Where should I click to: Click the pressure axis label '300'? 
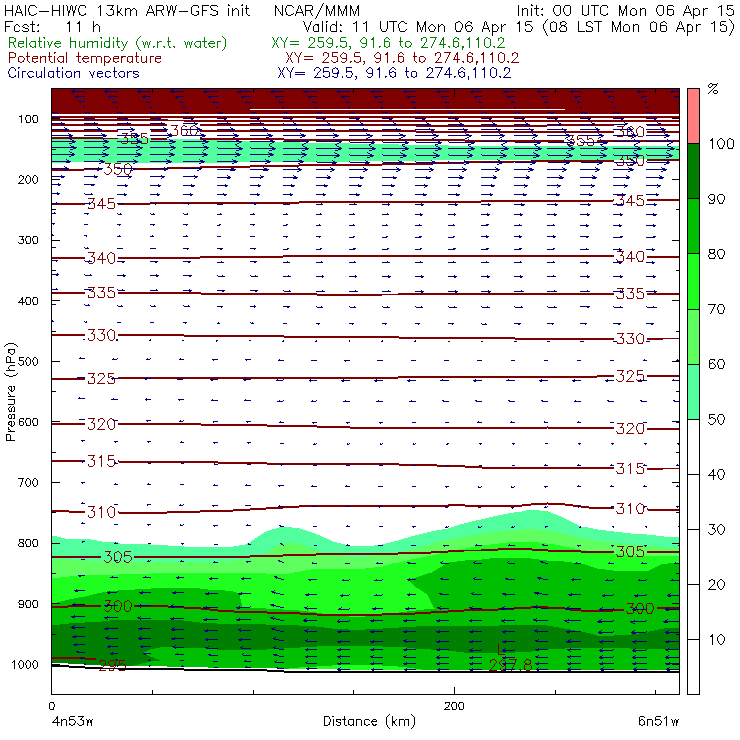pos(28,240)
